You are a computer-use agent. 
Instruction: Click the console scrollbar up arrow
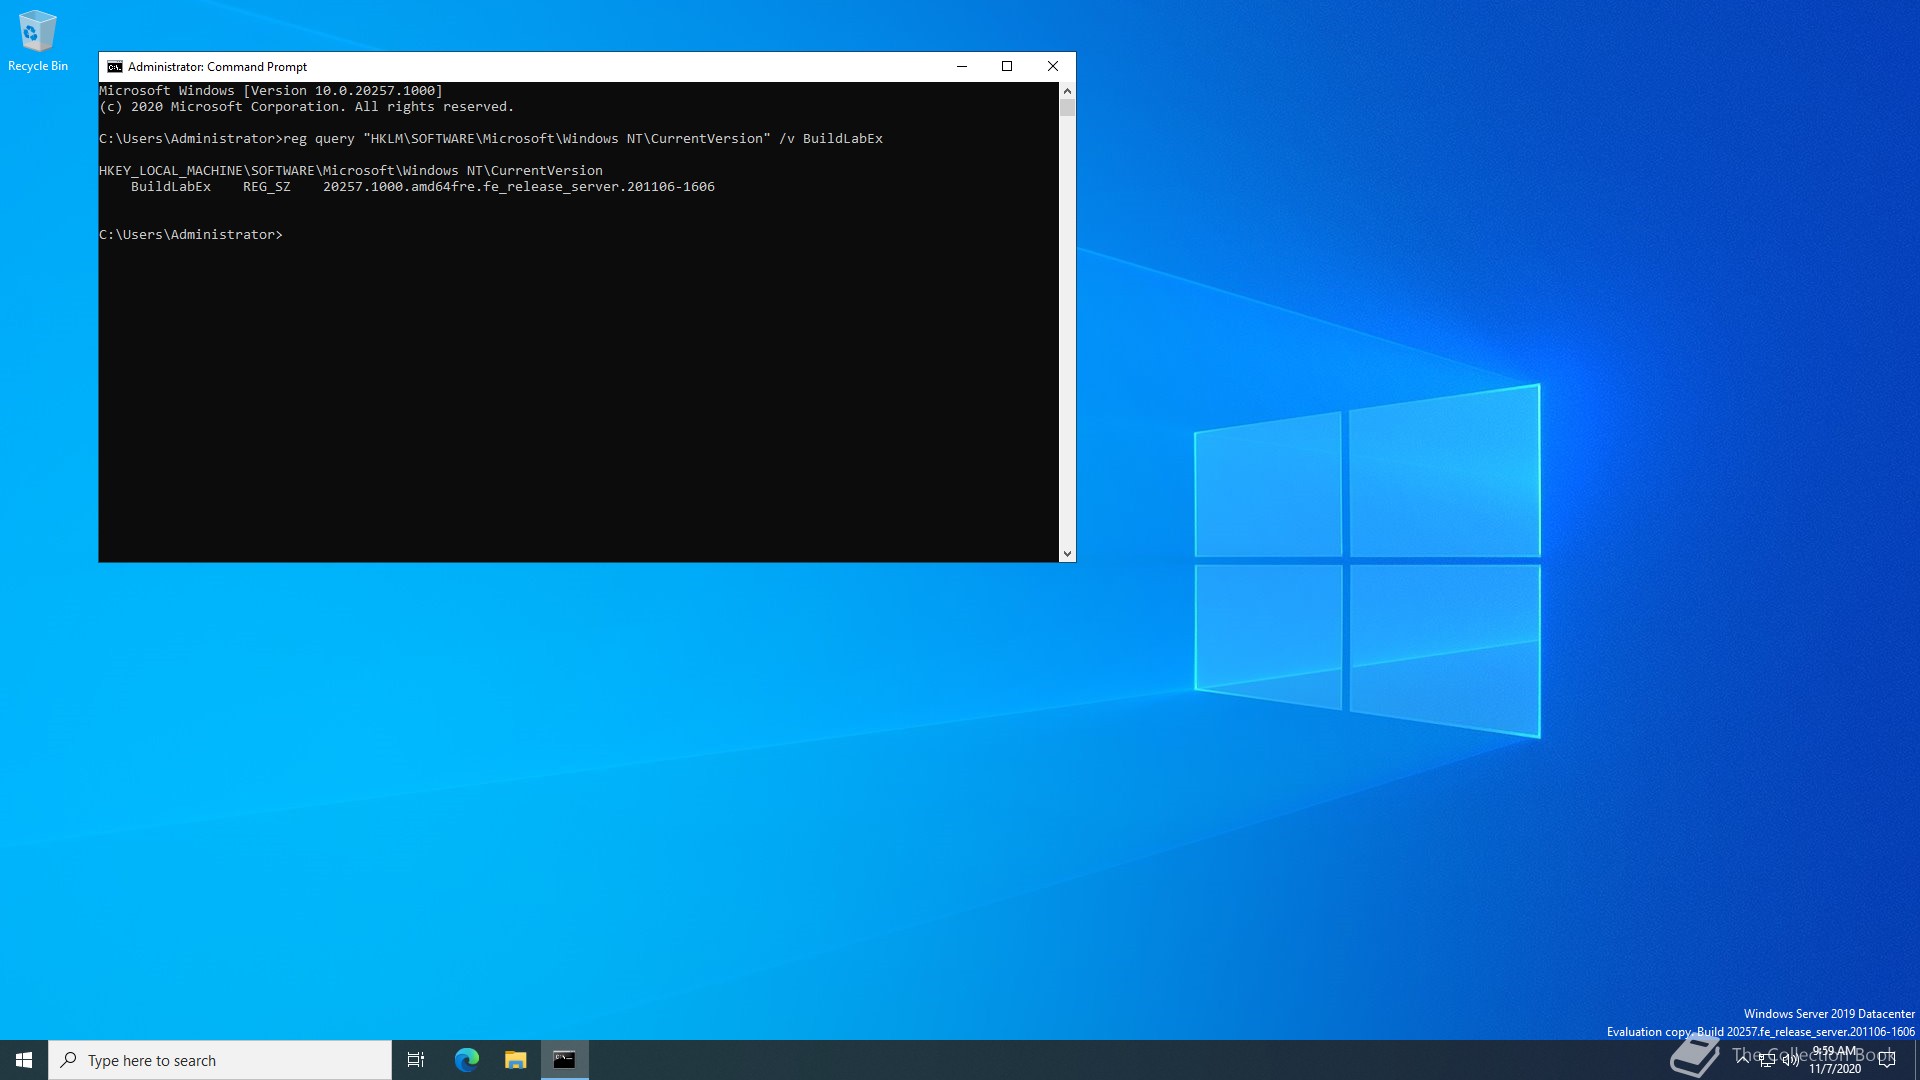(1067, 91)
